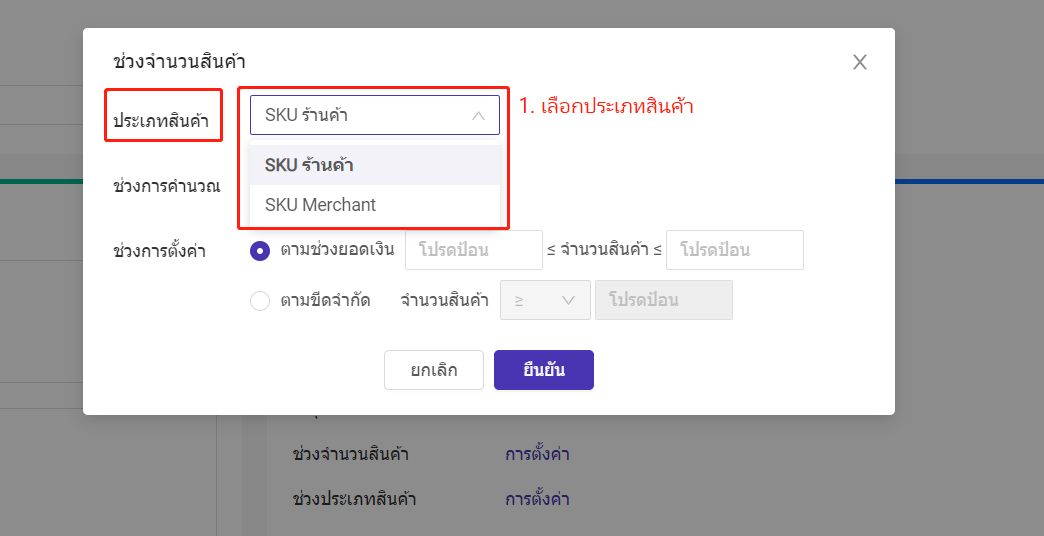
Task: Click the ช่วงการตั้งค่า label text
Action: pos(159,252)
